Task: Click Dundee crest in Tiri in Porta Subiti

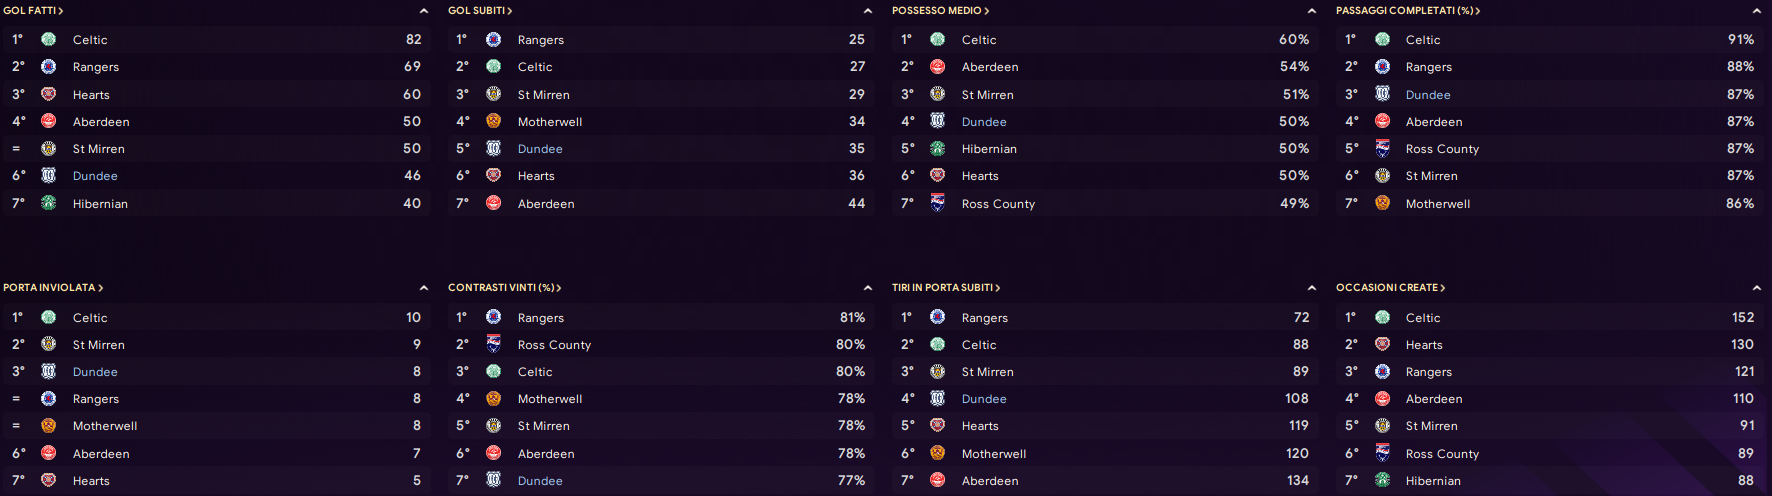Action: (x=937, y=398)
